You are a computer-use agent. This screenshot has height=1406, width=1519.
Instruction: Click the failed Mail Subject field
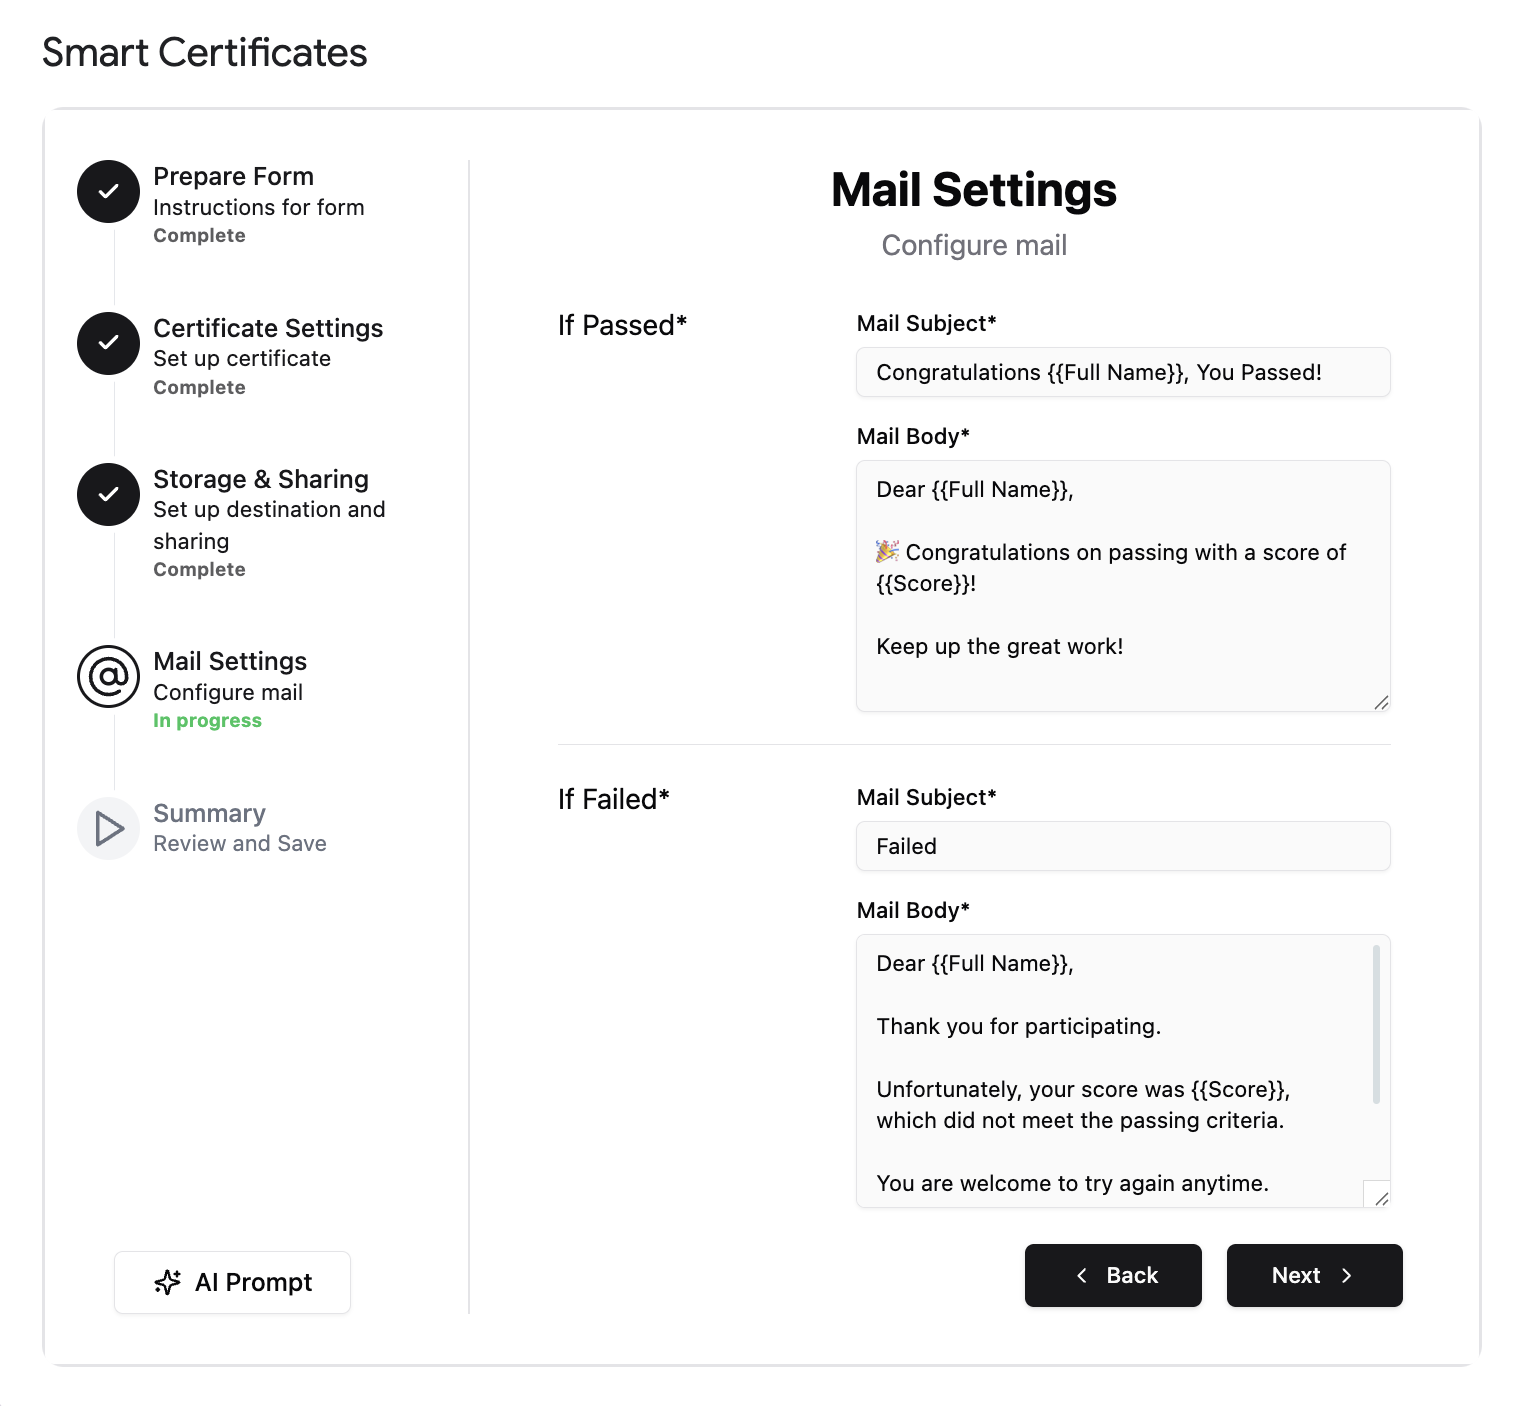point(1123,846)
